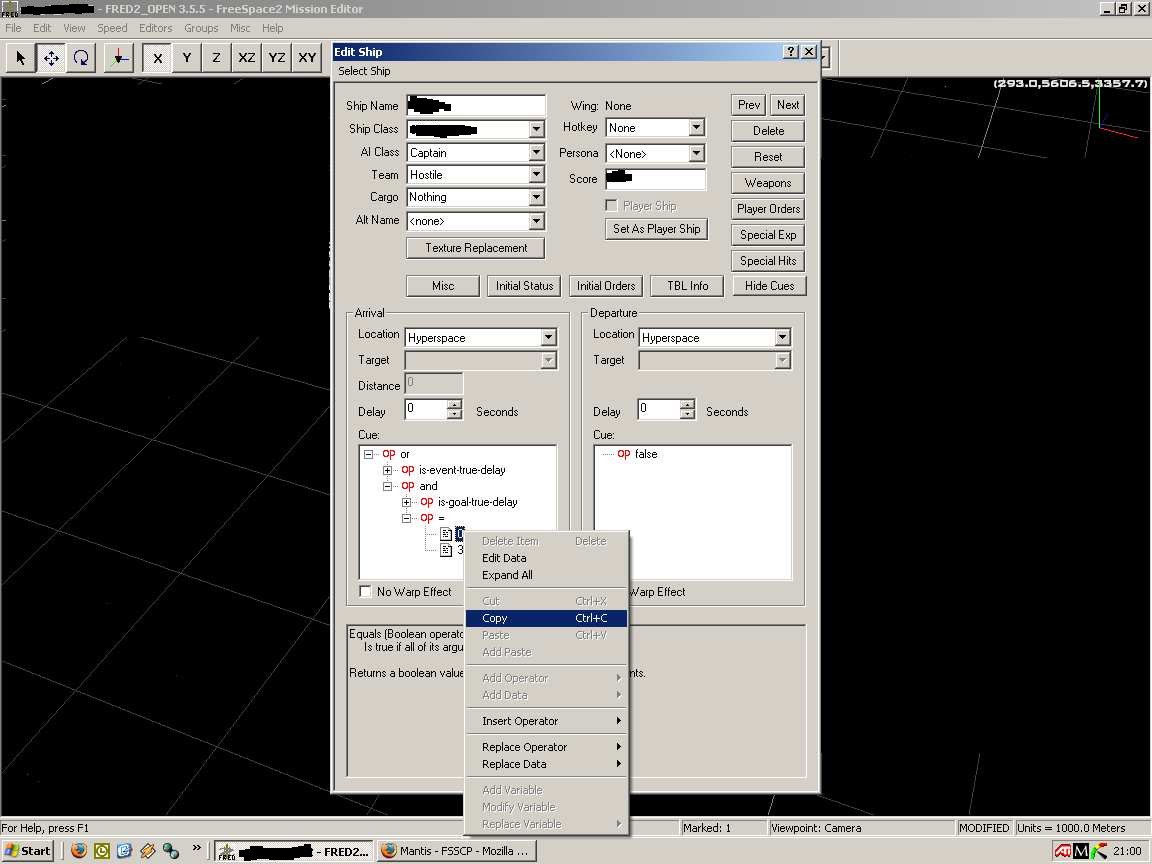Open green clock quick launch icon
The image size is (1152, 864).
101,851
